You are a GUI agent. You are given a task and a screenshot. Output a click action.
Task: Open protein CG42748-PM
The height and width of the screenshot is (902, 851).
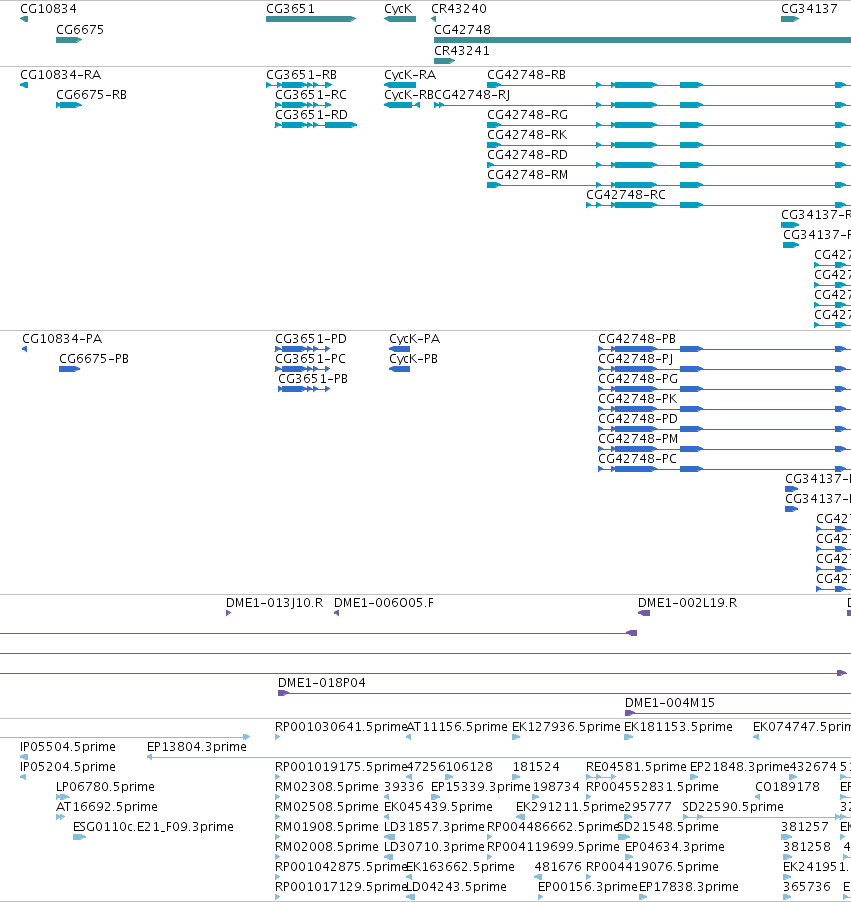(638, 438)
